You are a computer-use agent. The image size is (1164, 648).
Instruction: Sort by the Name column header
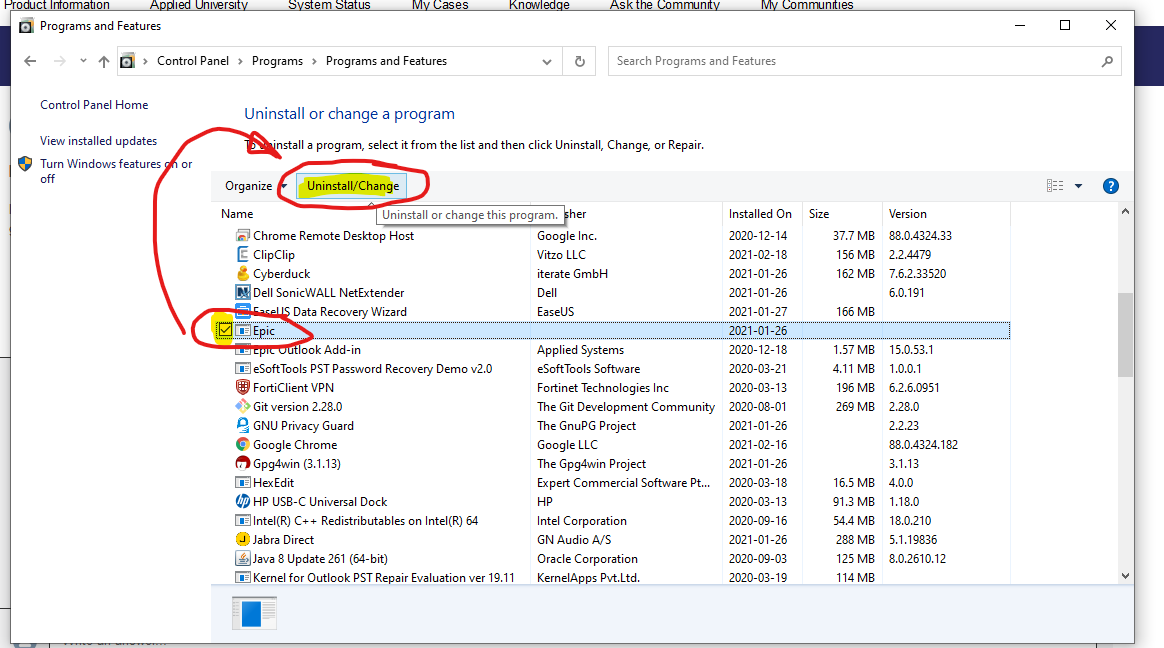[237, 214]
